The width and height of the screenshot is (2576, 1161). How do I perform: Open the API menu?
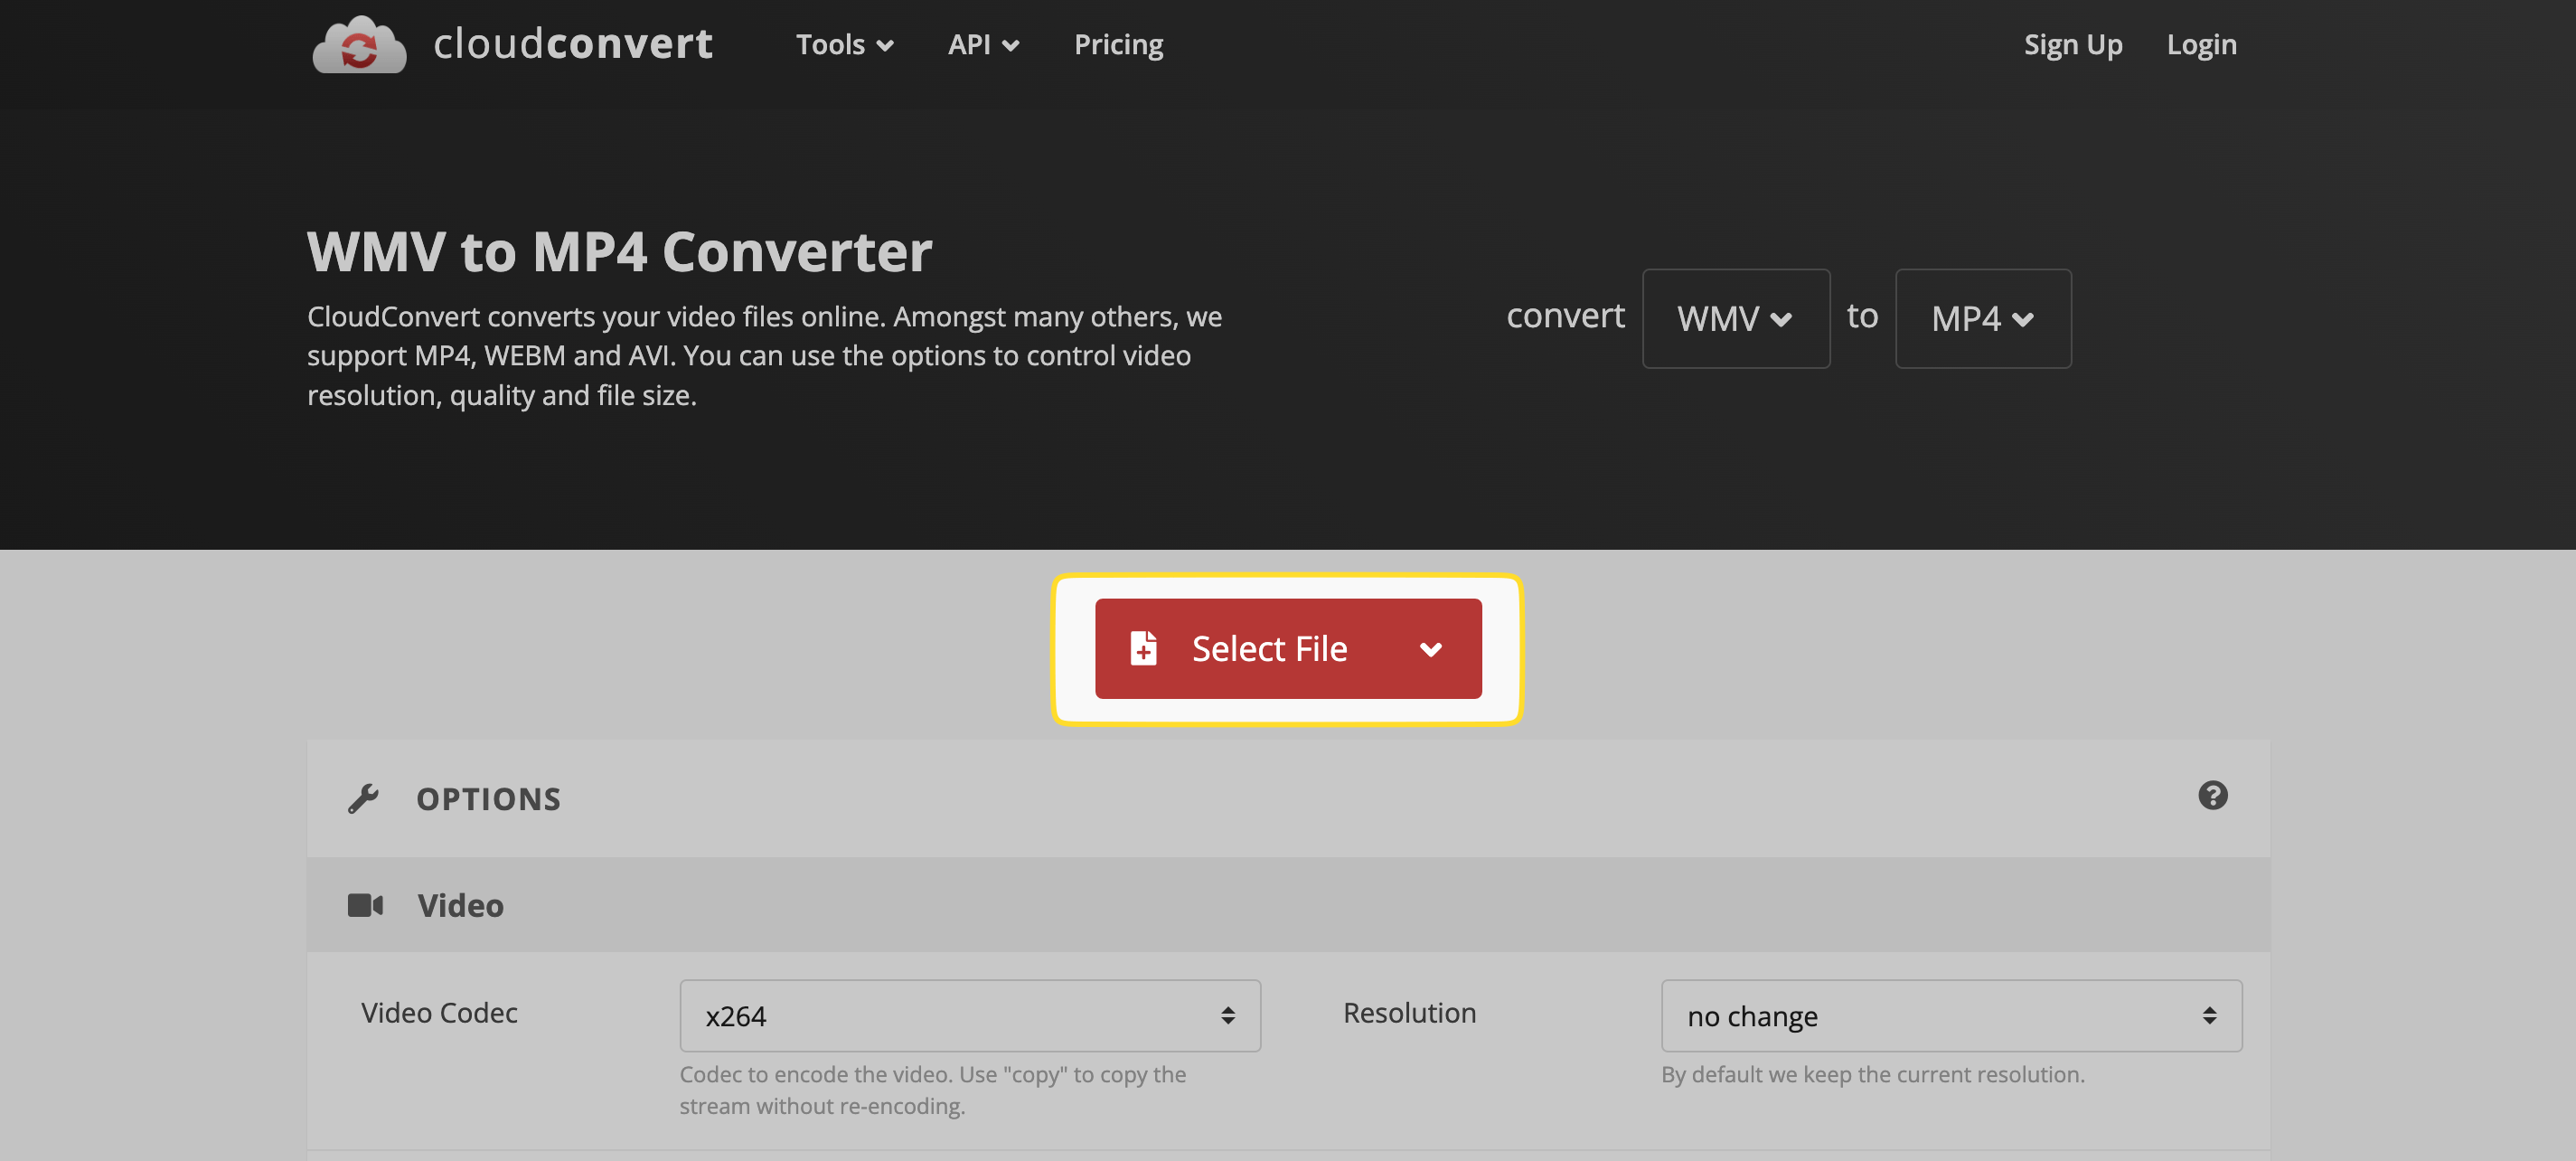tap(983, 44)
